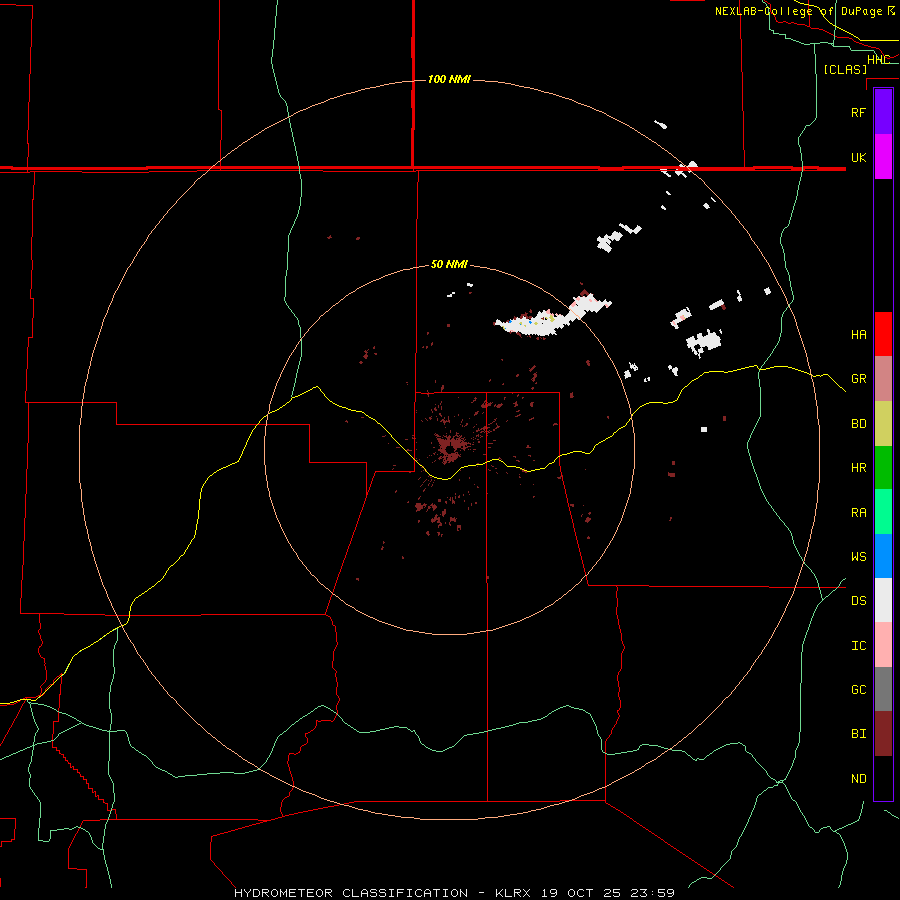Click the WS legend label

point(858,557)
